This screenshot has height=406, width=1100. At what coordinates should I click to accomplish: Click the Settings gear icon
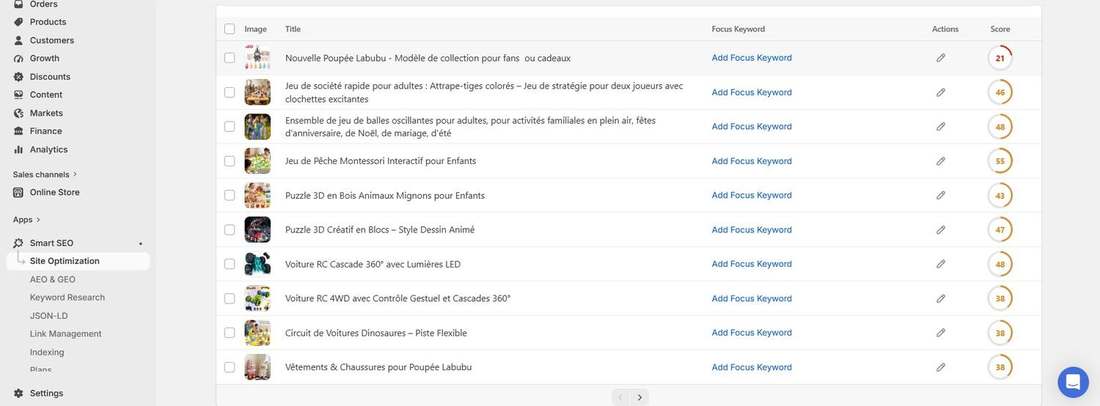point(18,393)
